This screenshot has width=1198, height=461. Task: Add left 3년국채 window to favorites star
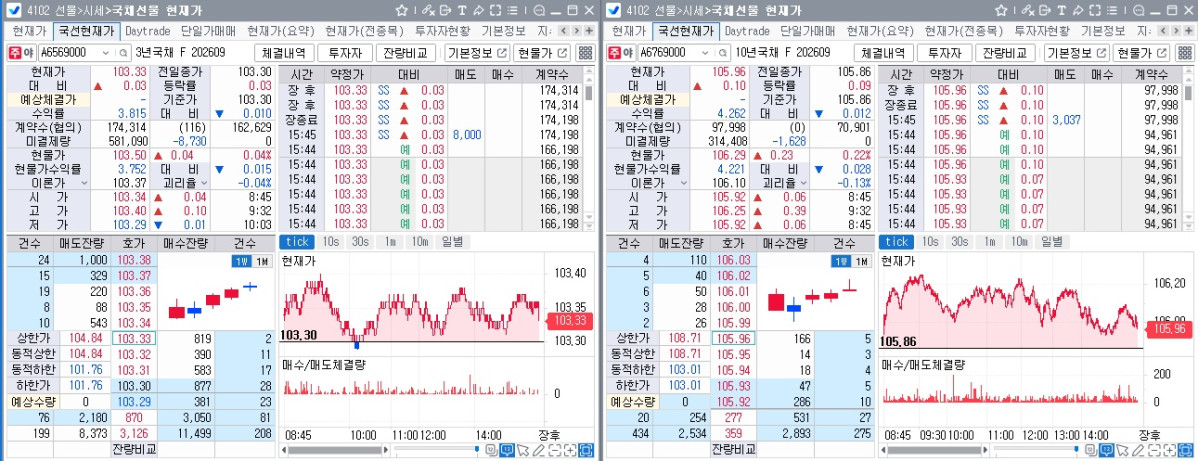[x=402, y=11]
